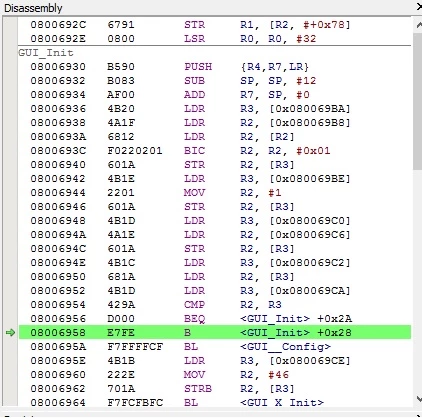Screen dimensions: 422x418
Task: Click opcode F7FFFFCF
Action: coord(135,347)
